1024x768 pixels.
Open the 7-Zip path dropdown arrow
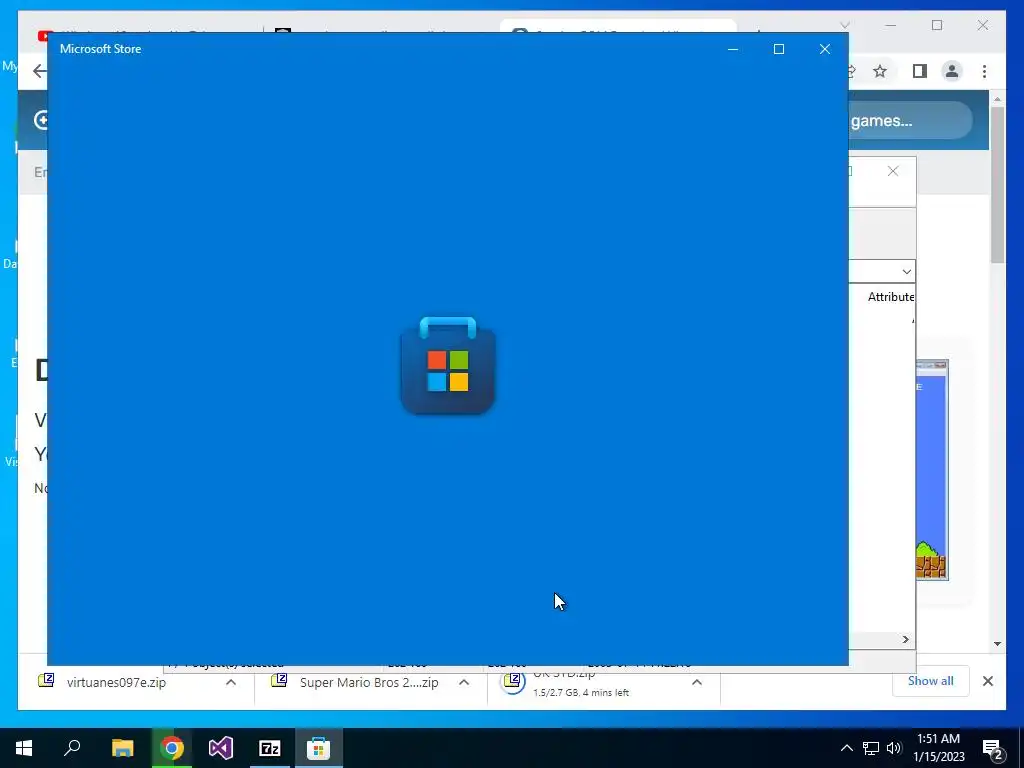(906, 271)
